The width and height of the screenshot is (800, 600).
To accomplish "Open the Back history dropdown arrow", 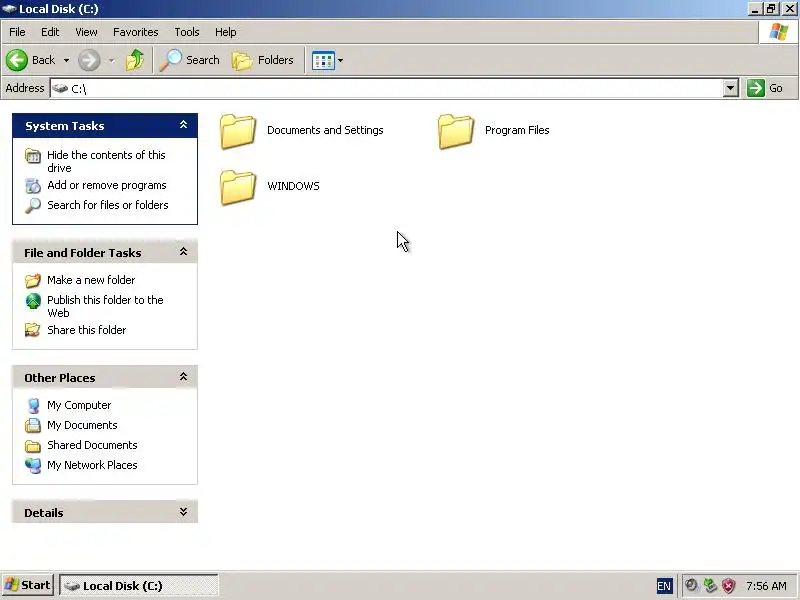I will coord(66,61).
